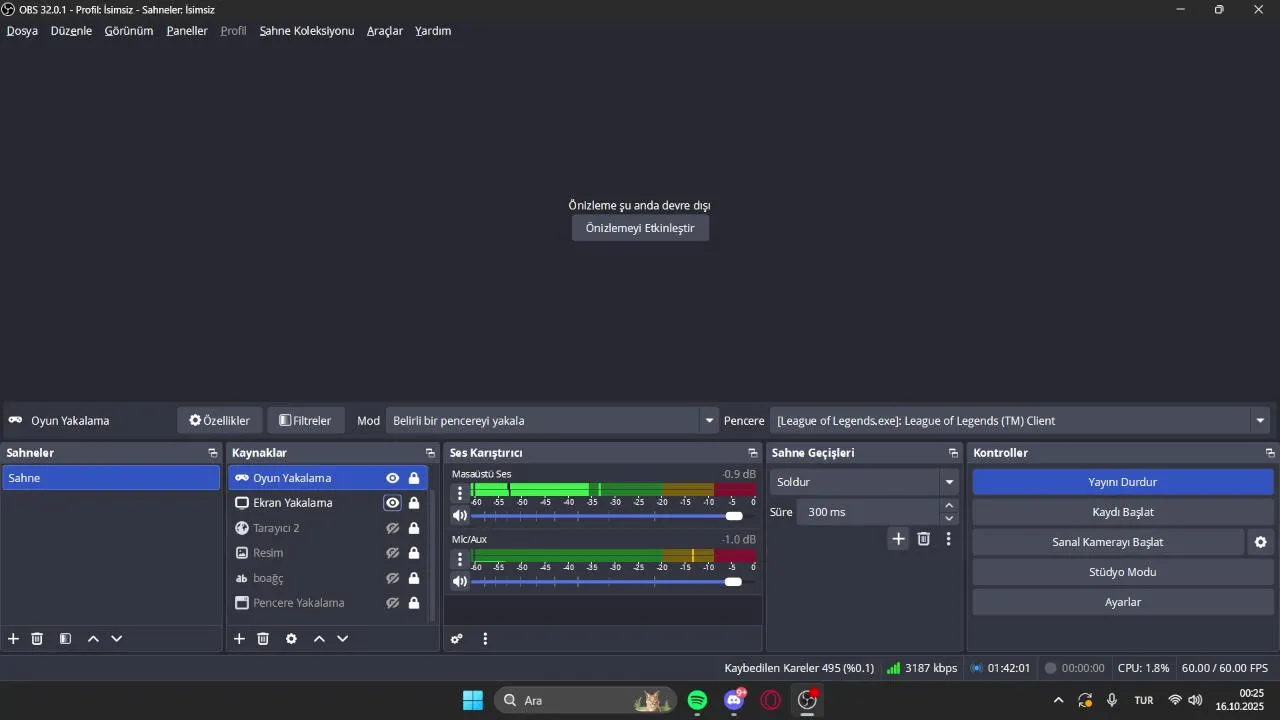Mute Masaüstü Ses speaker icon
Image resolution: width=1280 pixels, height=720 pixels.
460,516
